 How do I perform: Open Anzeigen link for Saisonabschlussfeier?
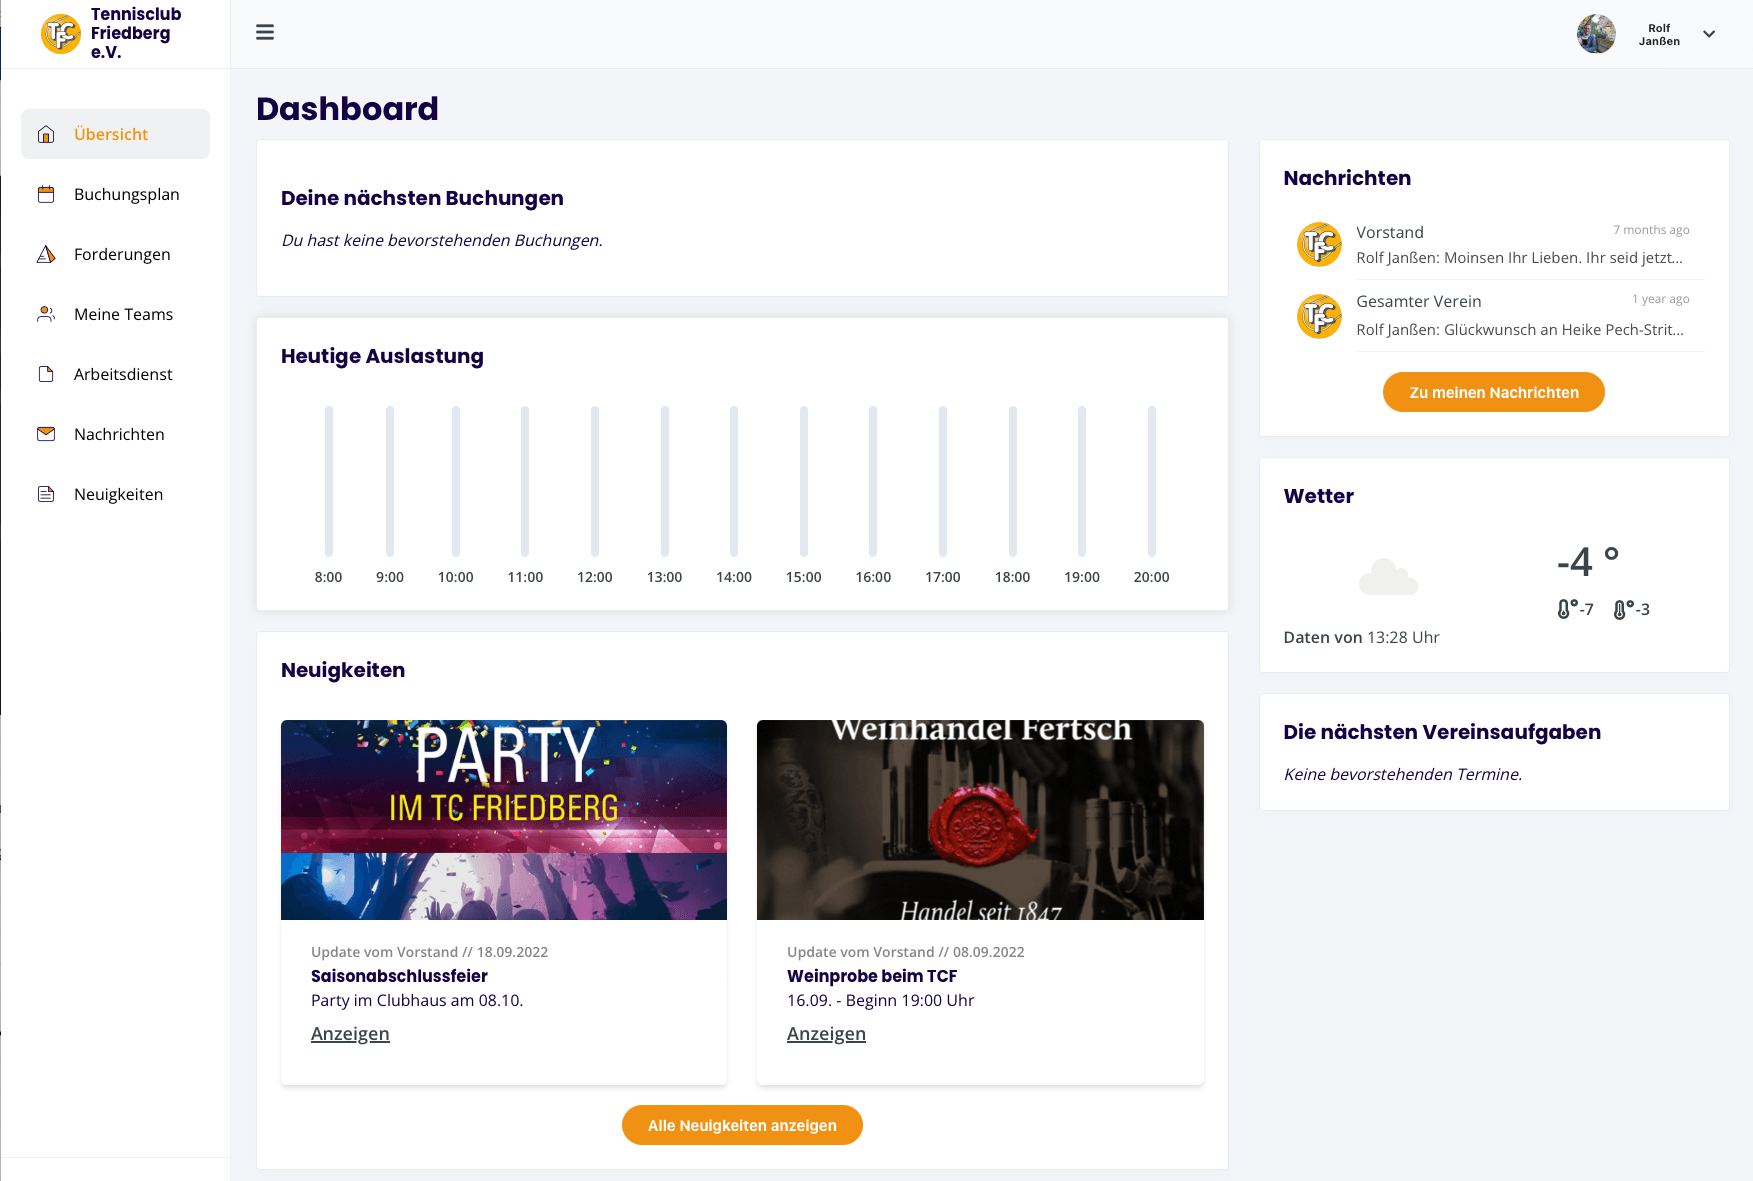[350, 1034]
